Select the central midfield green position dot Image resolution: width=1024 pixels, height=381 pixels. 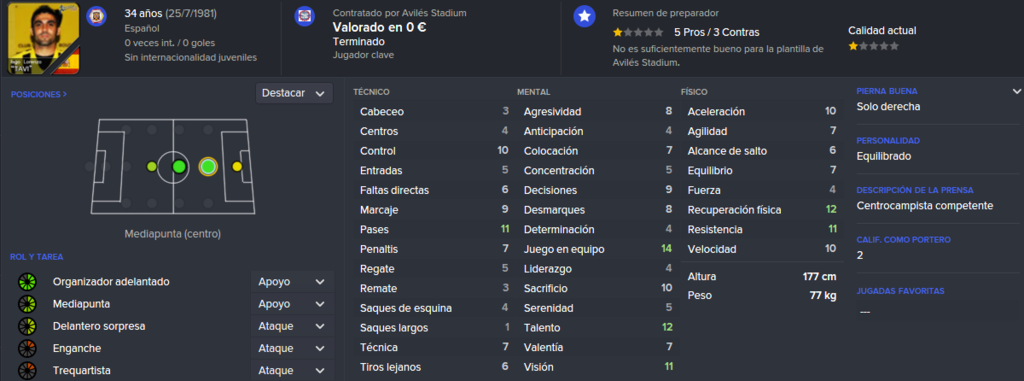click(x=179, y=167)
